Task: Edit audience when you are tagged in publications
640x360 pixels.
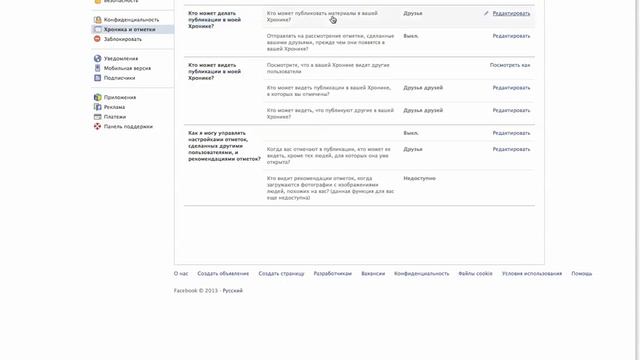Action: 511,149
